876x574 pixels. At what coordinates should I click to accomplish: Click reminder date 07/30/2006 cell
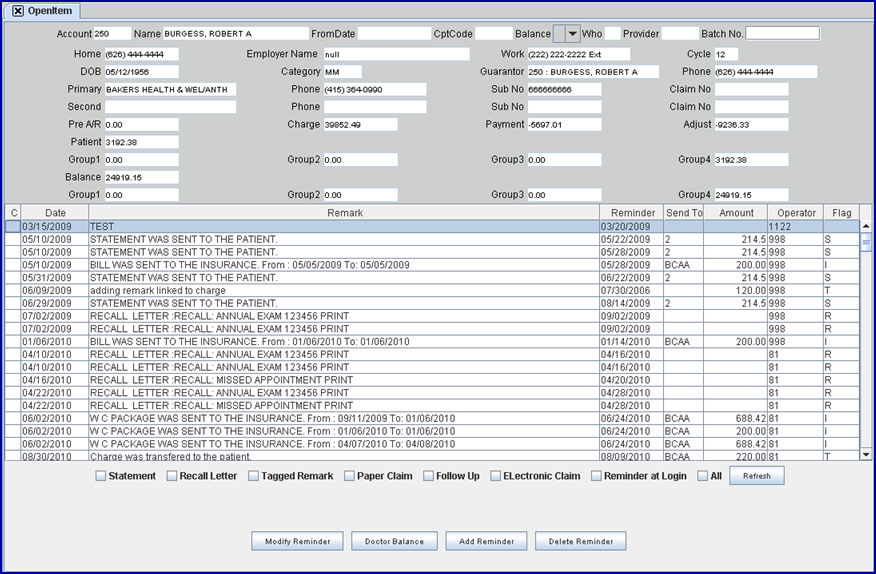[x=631, y=291]
